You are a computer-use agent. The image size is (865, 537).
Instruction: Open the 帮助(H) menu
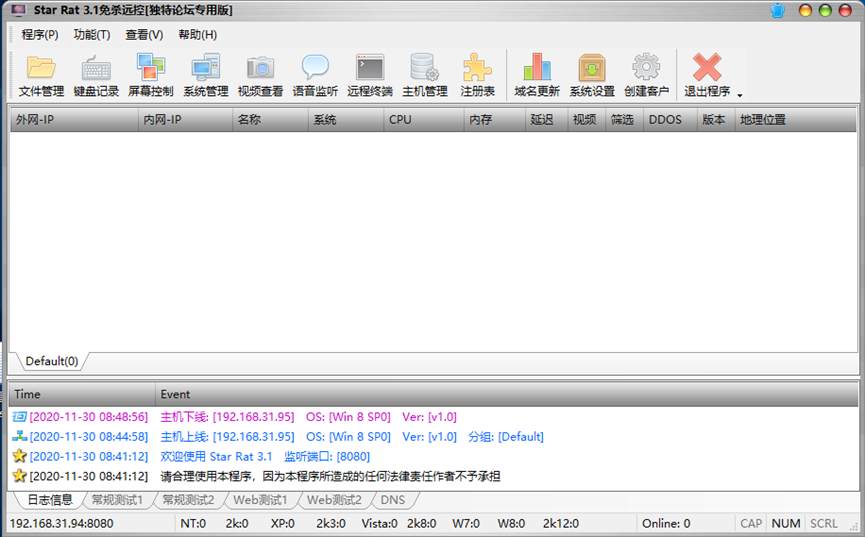pos(197,35)
